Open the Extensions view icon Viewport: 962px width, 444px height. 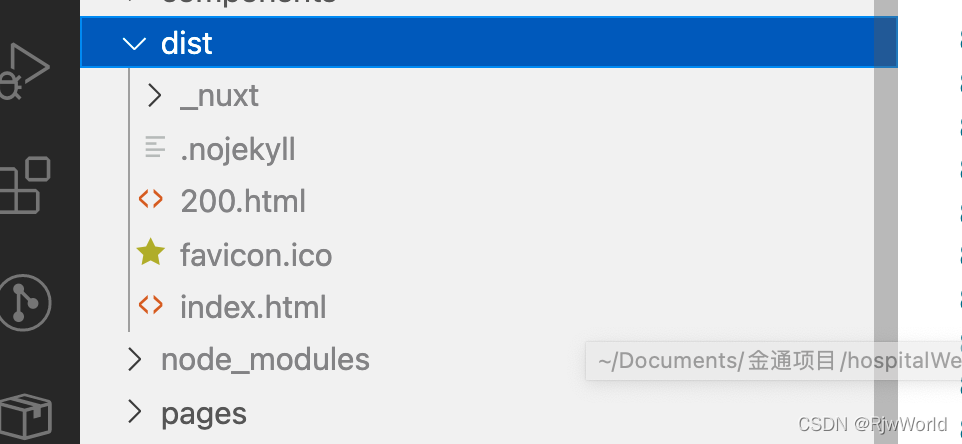tap(25, 185)
